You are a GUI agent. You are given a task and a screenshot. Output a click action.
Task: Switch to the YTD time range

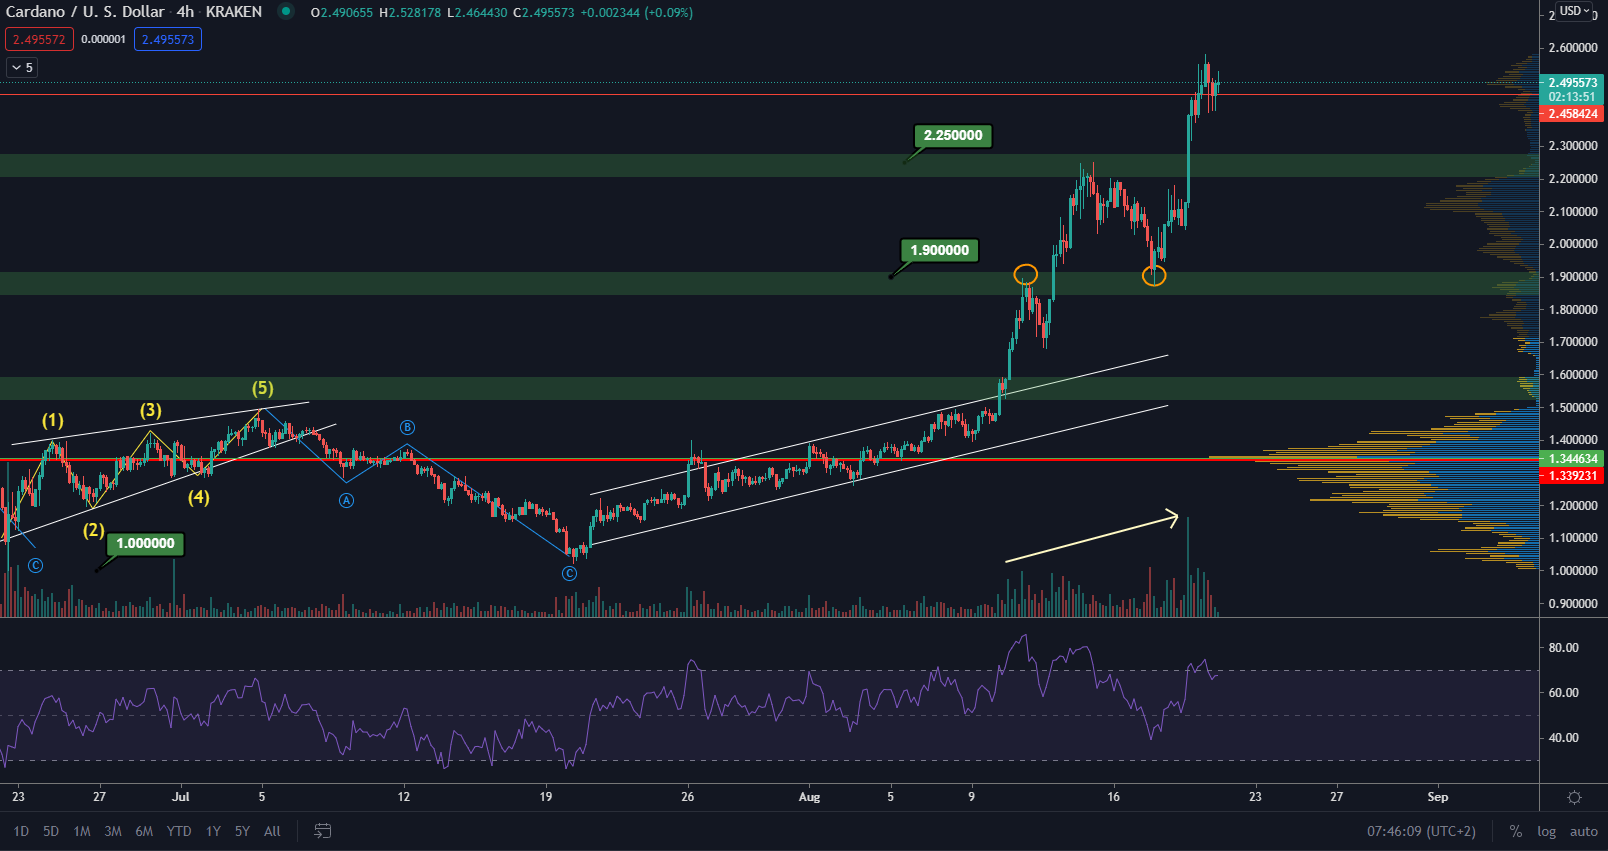click(179, 831)
